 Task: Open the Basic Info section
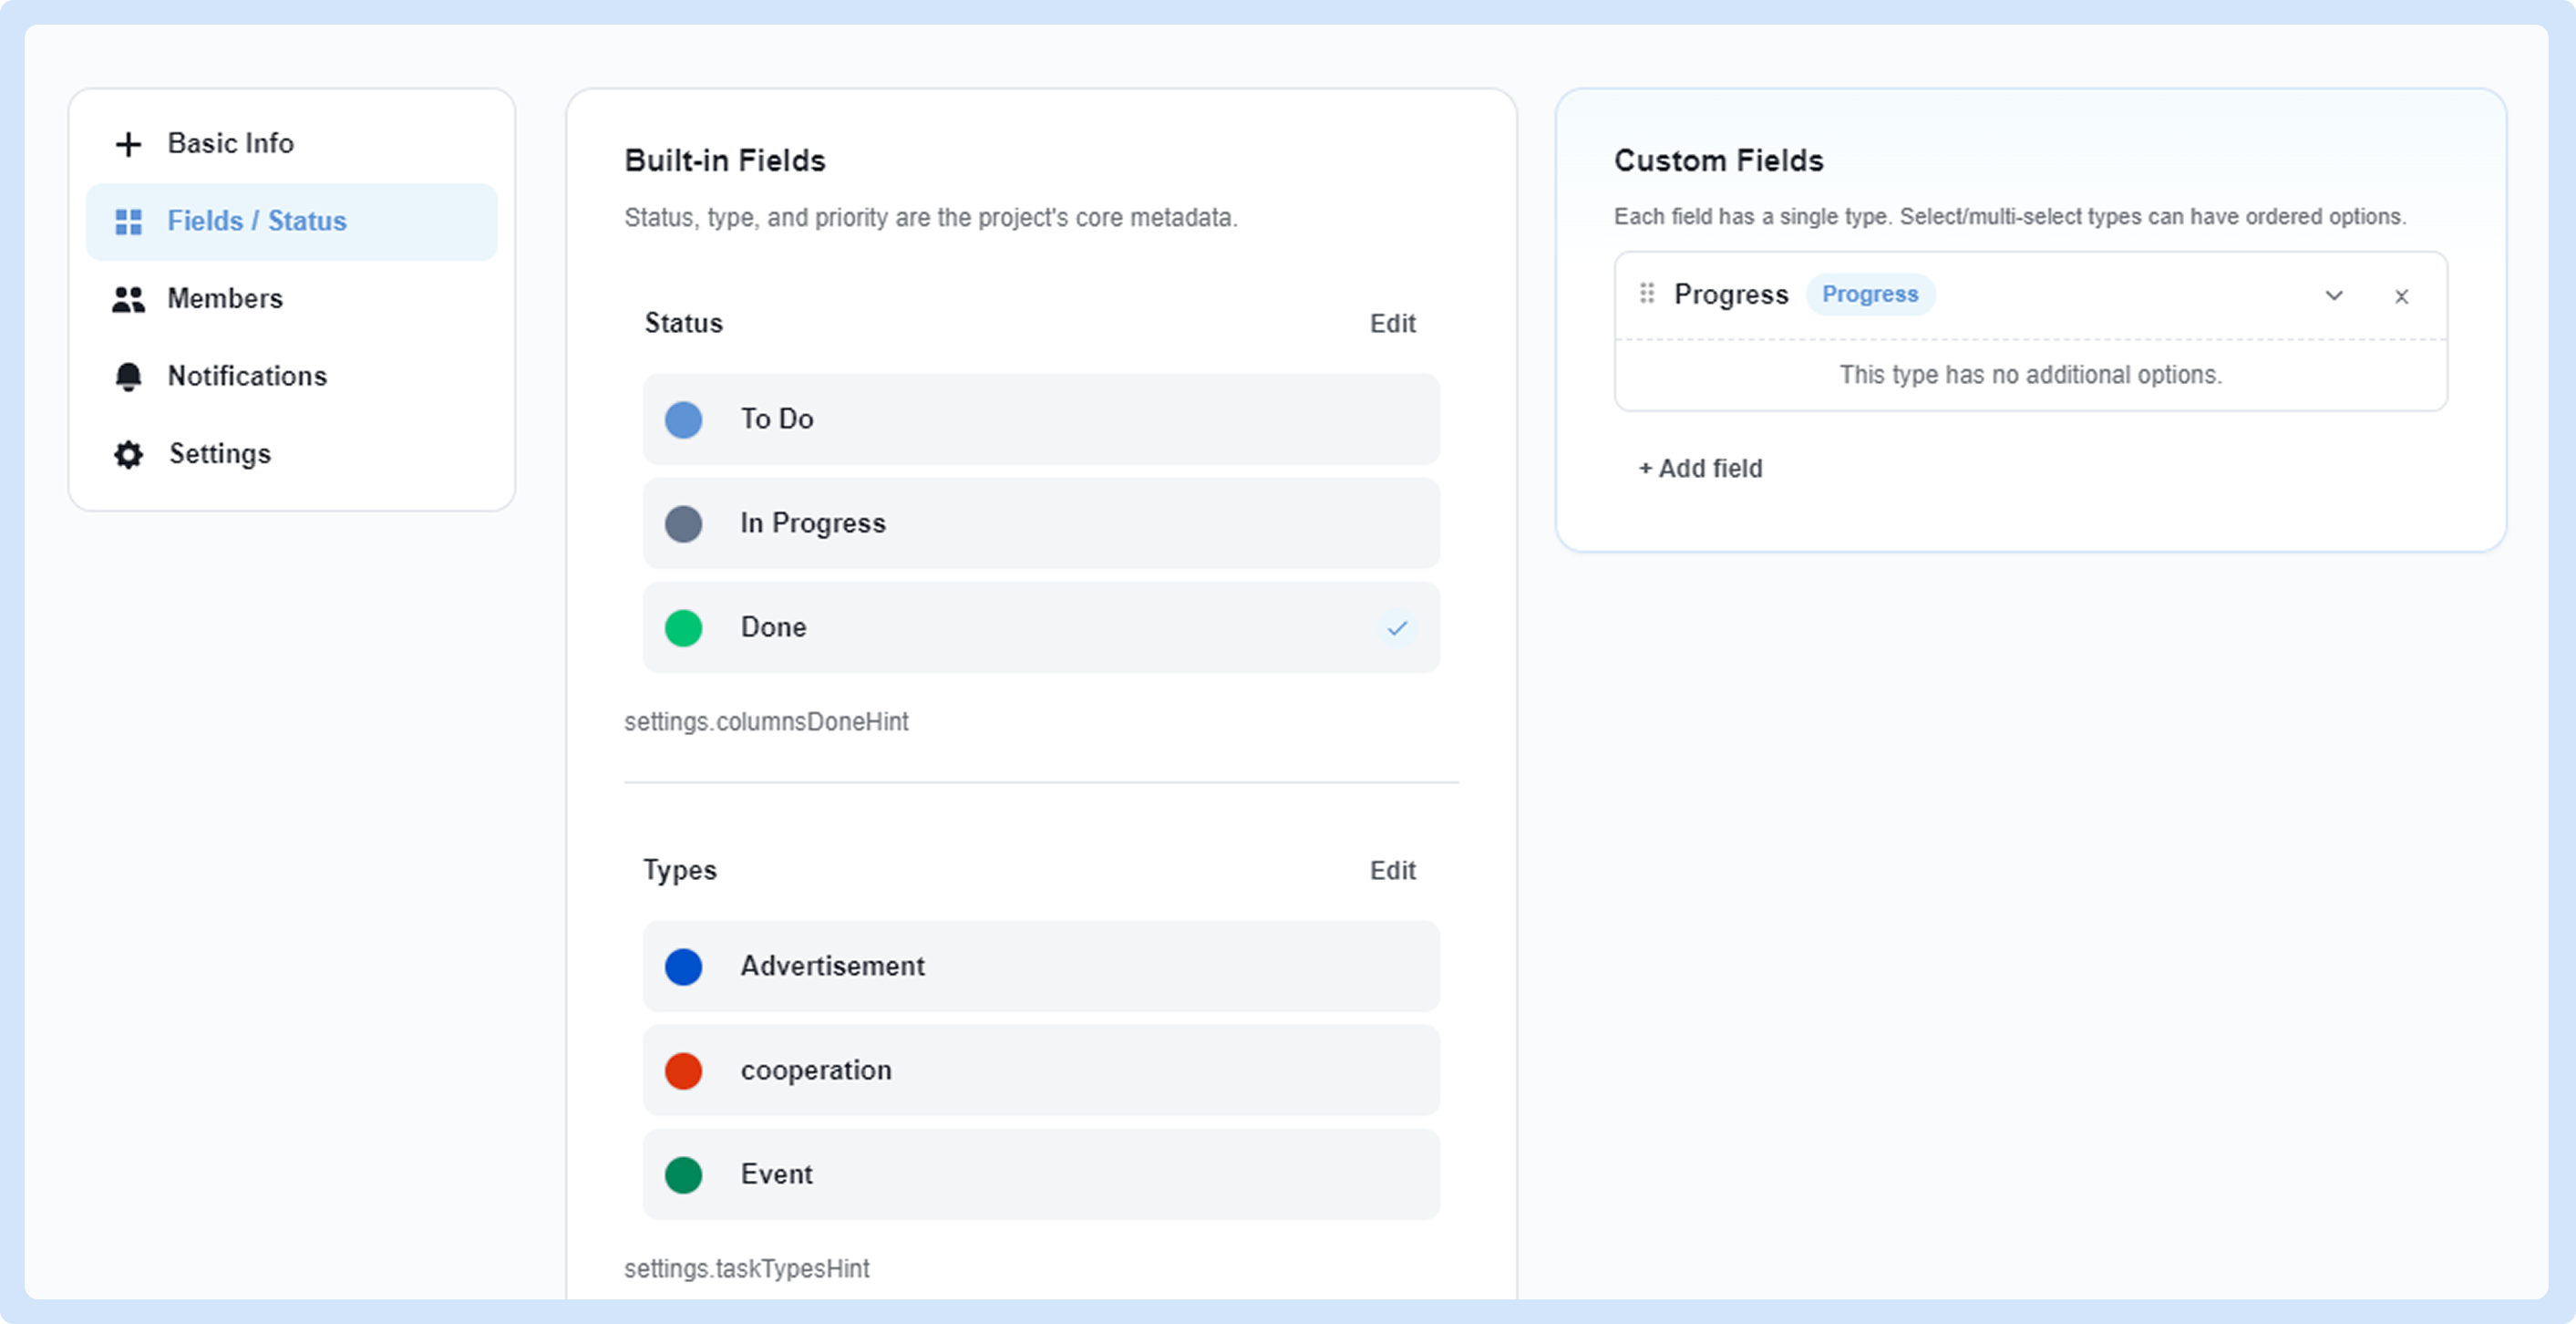coord(291,144)
